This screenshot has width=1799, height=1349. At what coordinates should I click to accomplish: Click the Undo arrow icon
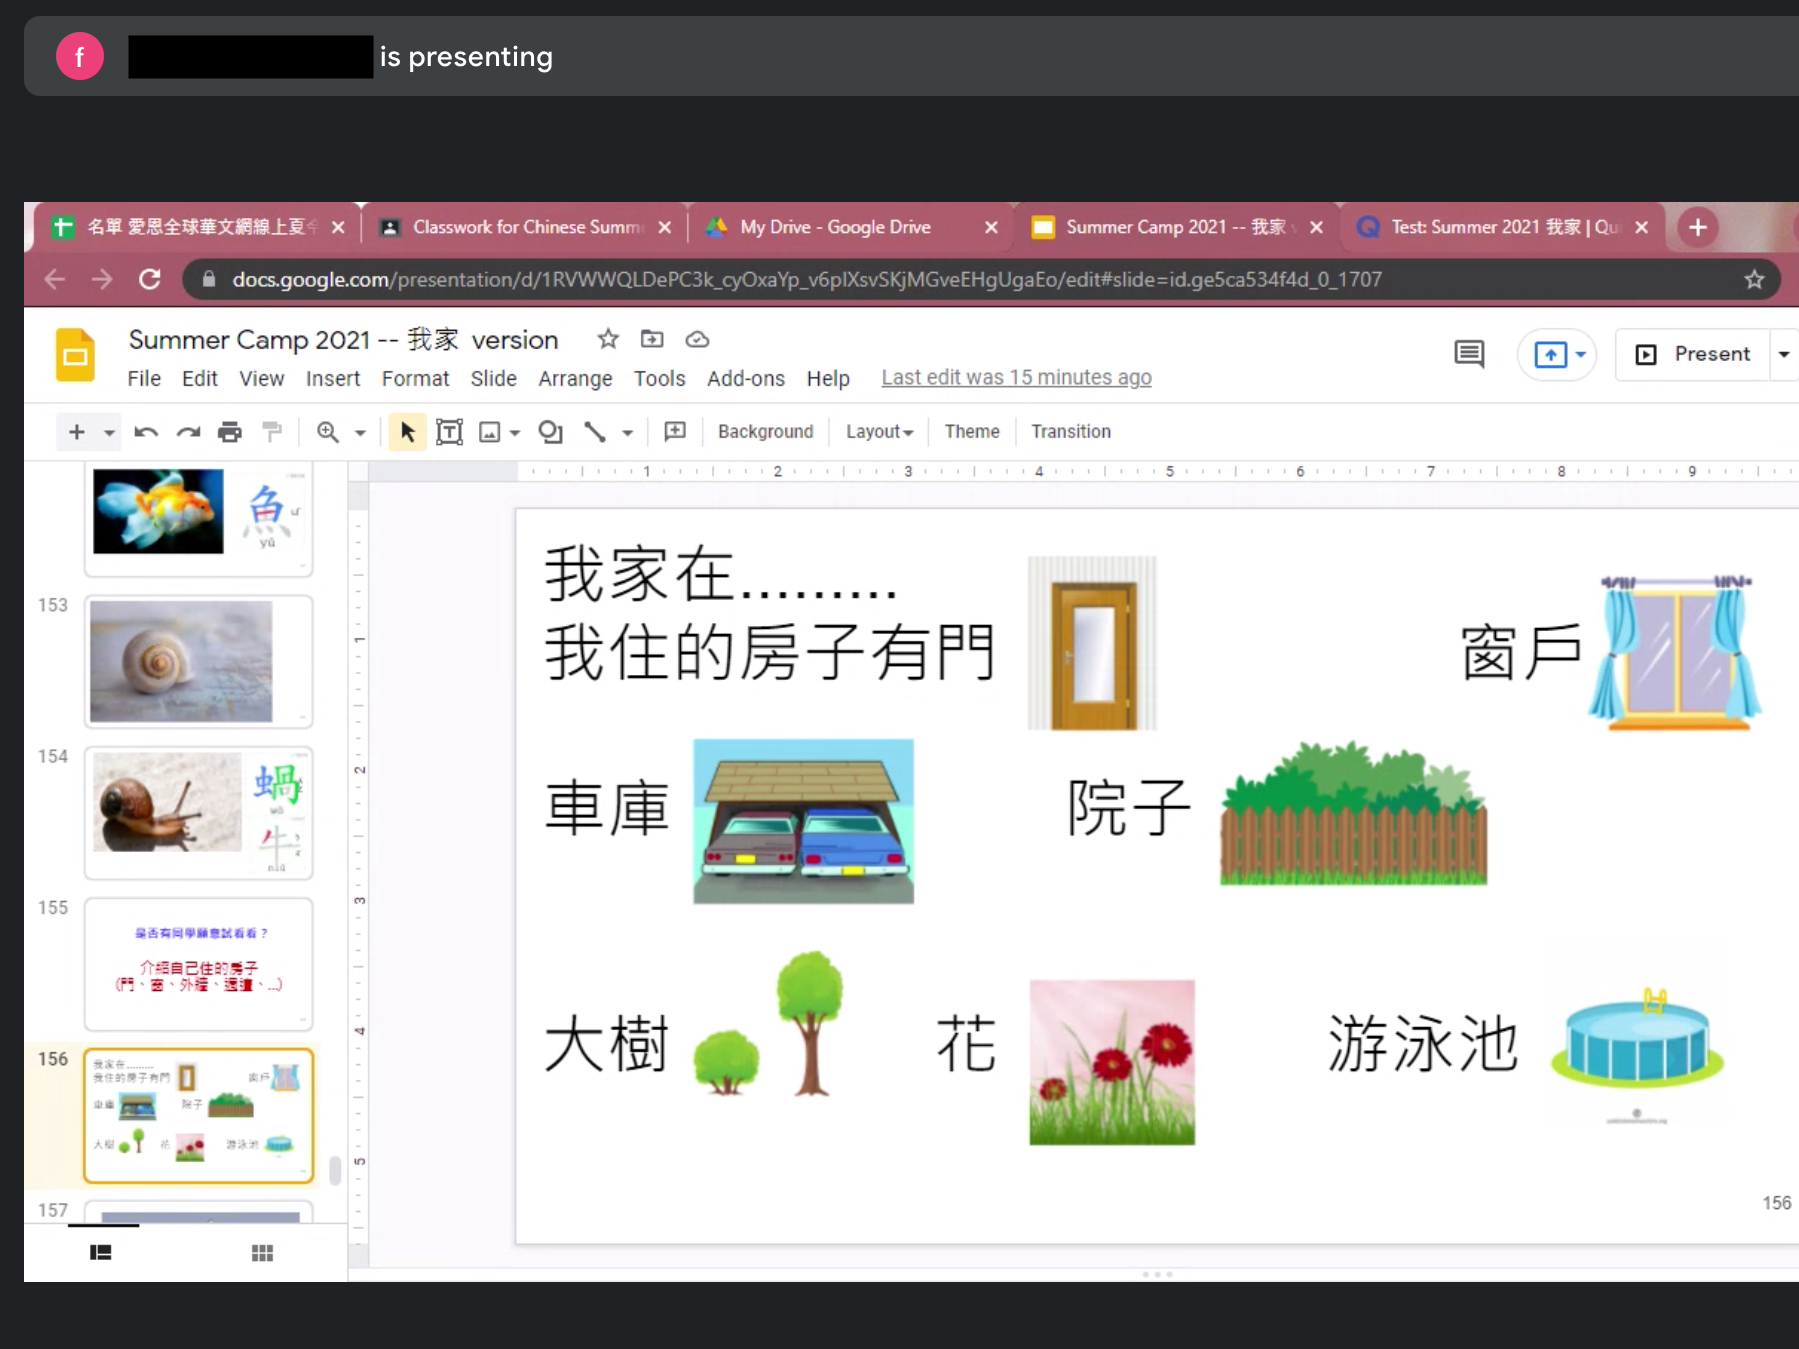tap(146, 432)
